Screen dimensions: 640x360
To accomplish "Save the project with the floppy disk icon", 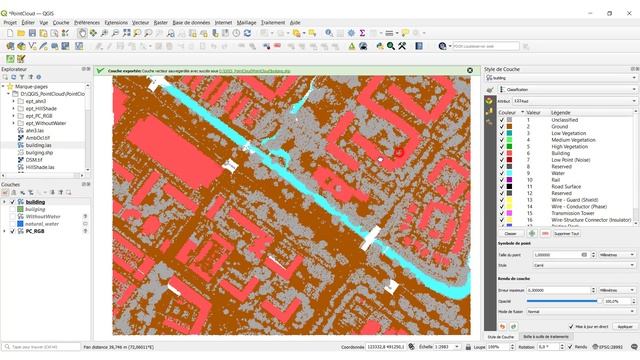I will coord(32,33).
